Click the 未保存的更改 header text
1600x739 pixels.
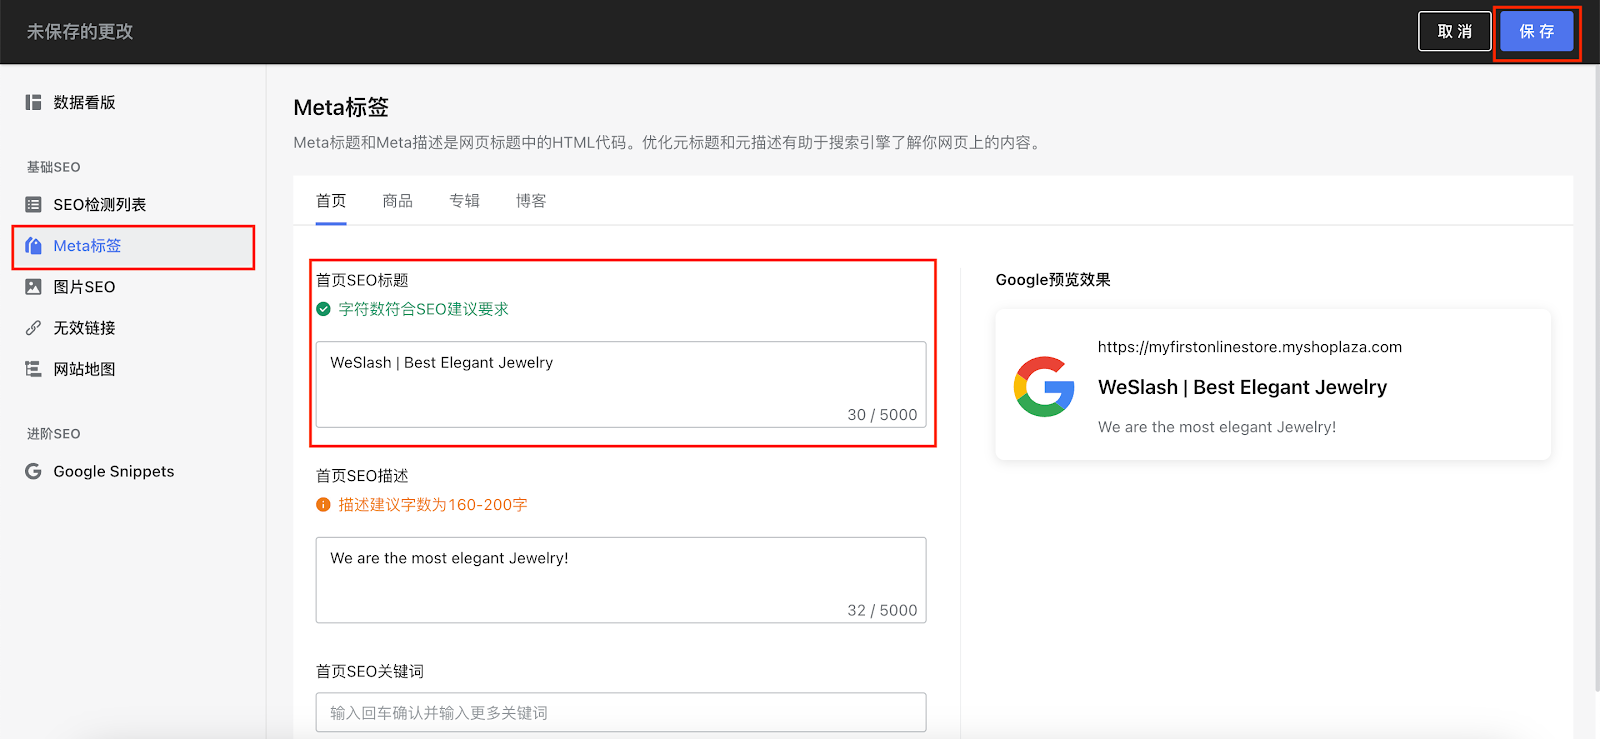pyautogui.click(x=80, y=32)
